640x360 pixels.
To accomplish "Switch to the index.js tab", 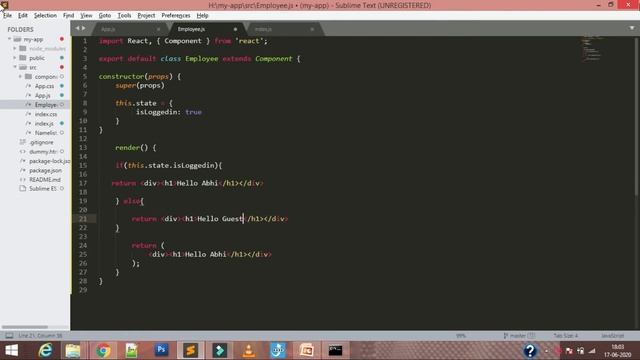I will pos(284,29).
